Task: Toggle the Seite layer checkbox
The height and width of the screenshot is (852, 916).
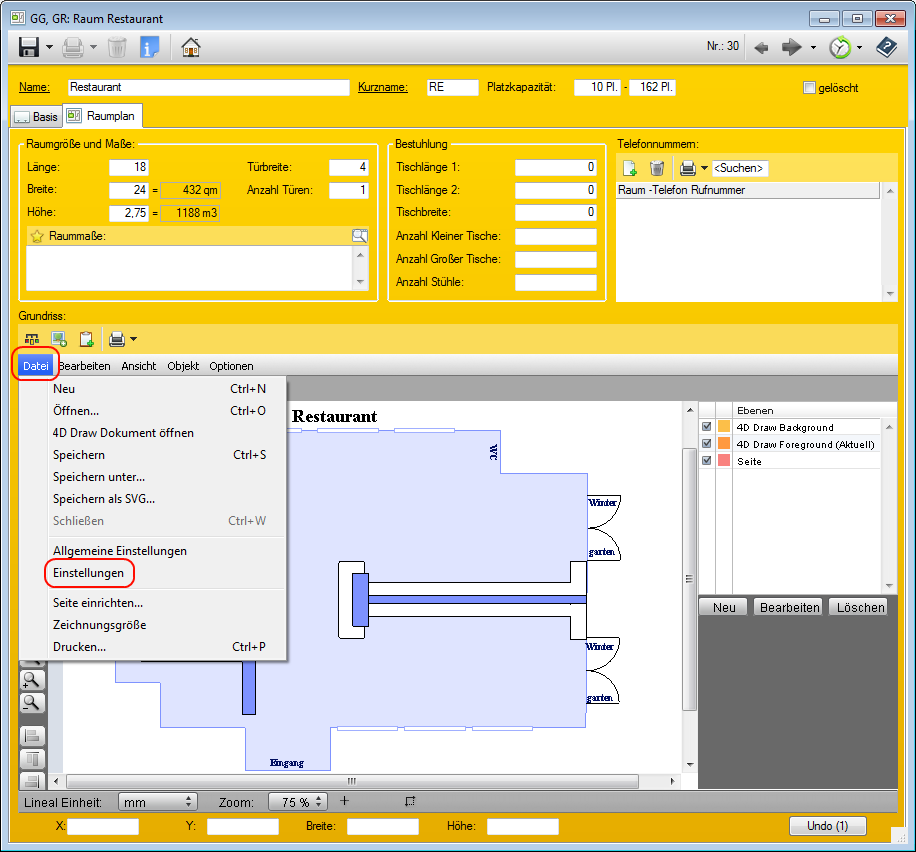Action: point(707,461)
